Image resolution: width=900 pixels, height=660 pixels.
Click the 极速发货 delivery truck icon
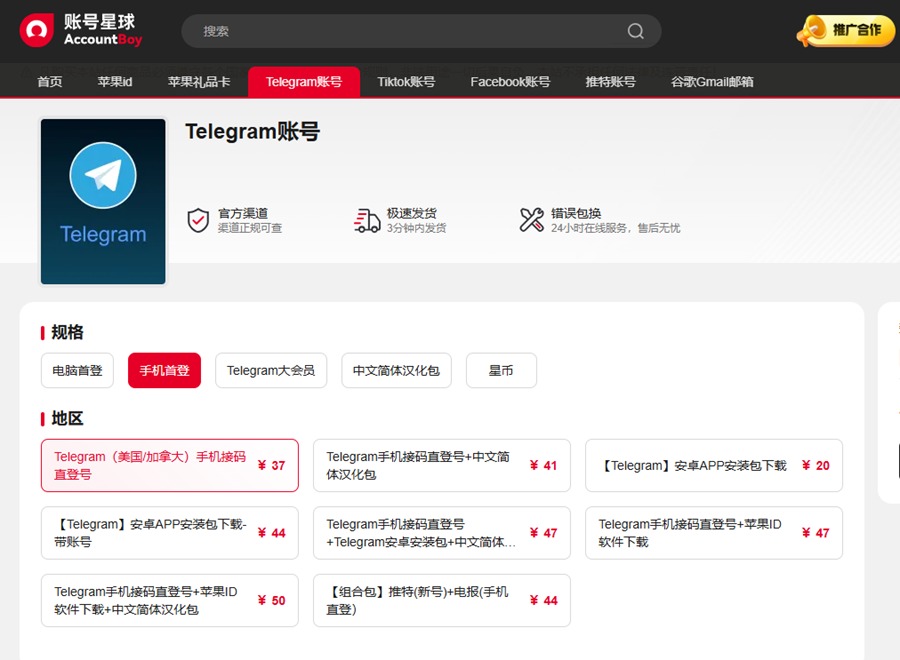[367, 220]
